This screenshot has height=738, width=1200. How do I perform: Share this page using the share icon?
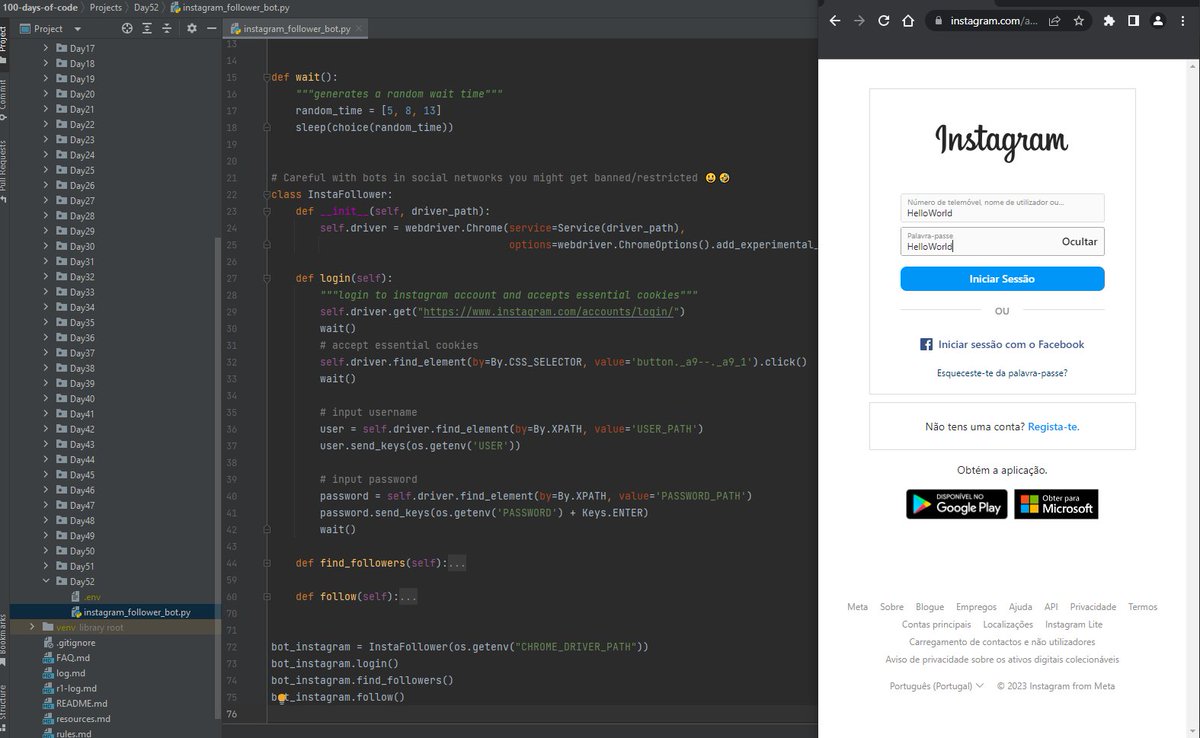[x=1055, y=20]
